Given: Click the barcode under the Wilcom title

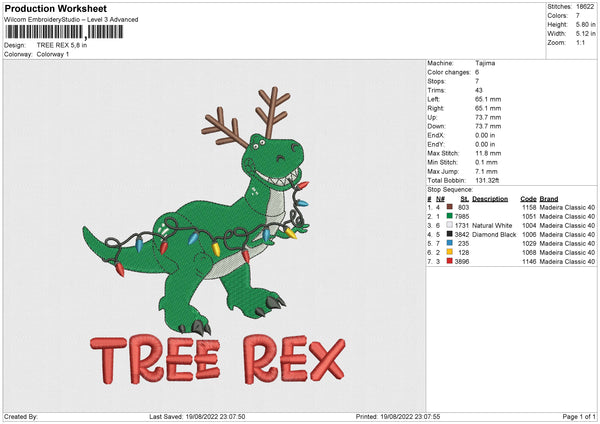Looking at the screenshot, I should coord(64,32).
